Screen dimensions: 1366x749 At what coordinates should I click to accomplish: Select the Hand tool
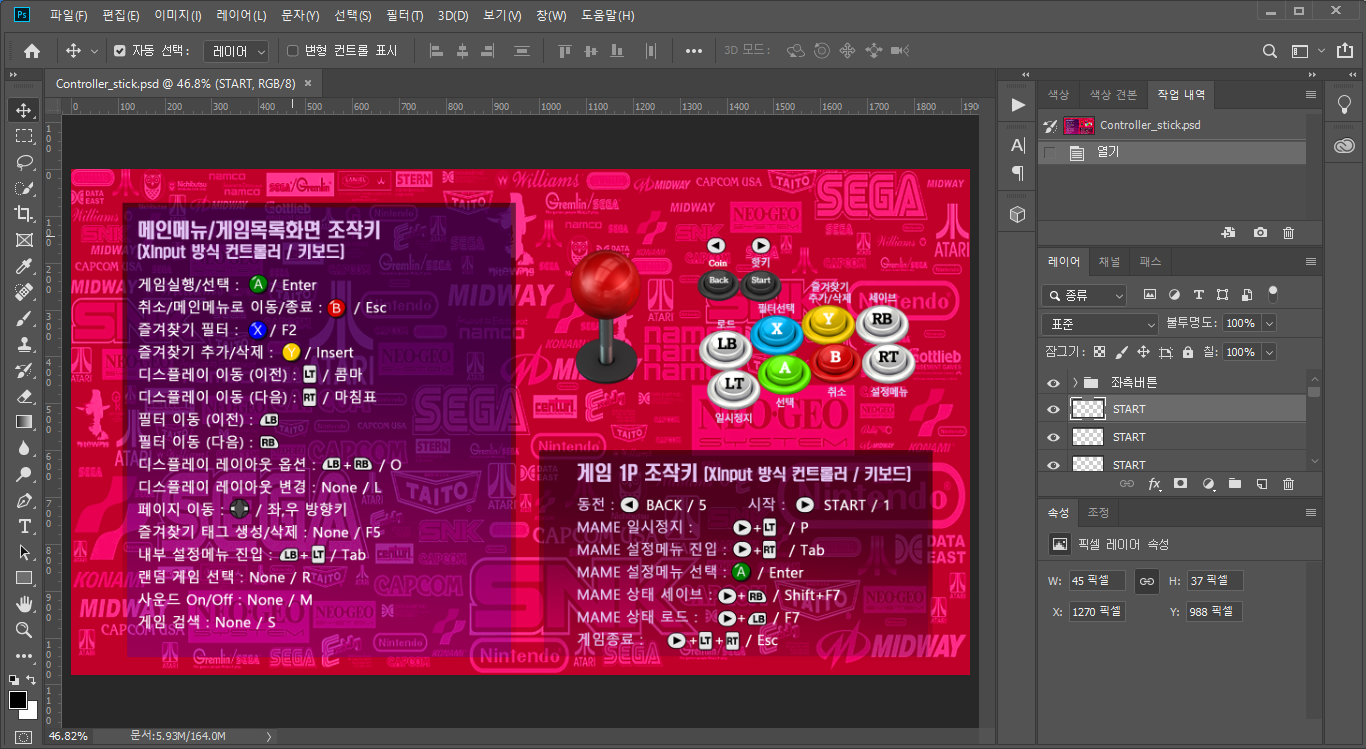coord(24,604)
